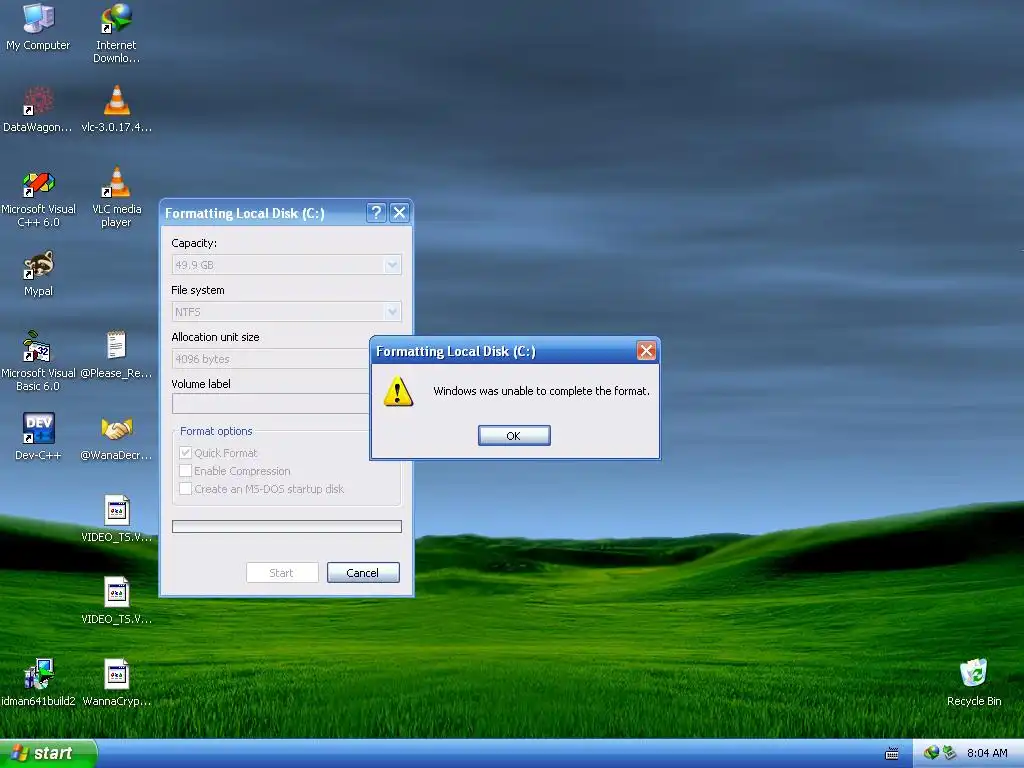This screenshot has width=1024, height=768.
Task: Toggle the Quick Format checkbox
Action: 185,453
